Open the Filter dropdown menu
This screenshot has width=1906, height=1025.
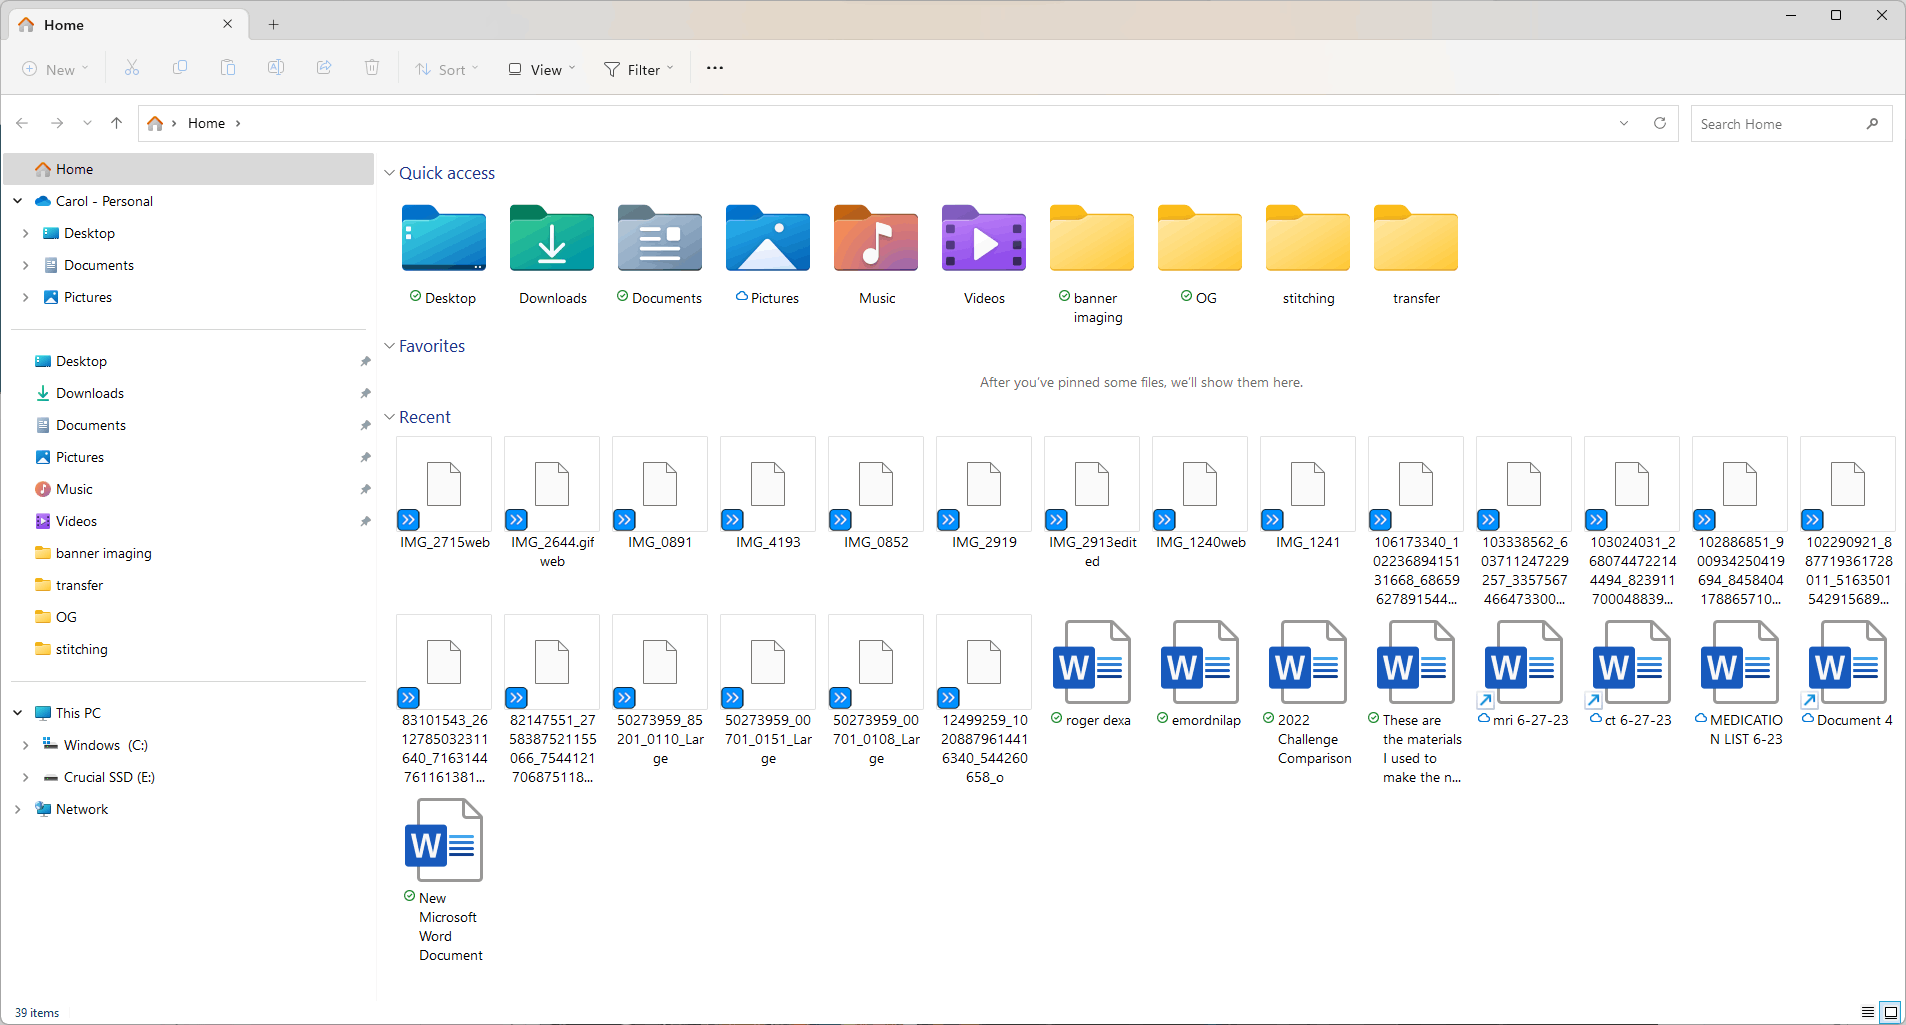[639, 69]
